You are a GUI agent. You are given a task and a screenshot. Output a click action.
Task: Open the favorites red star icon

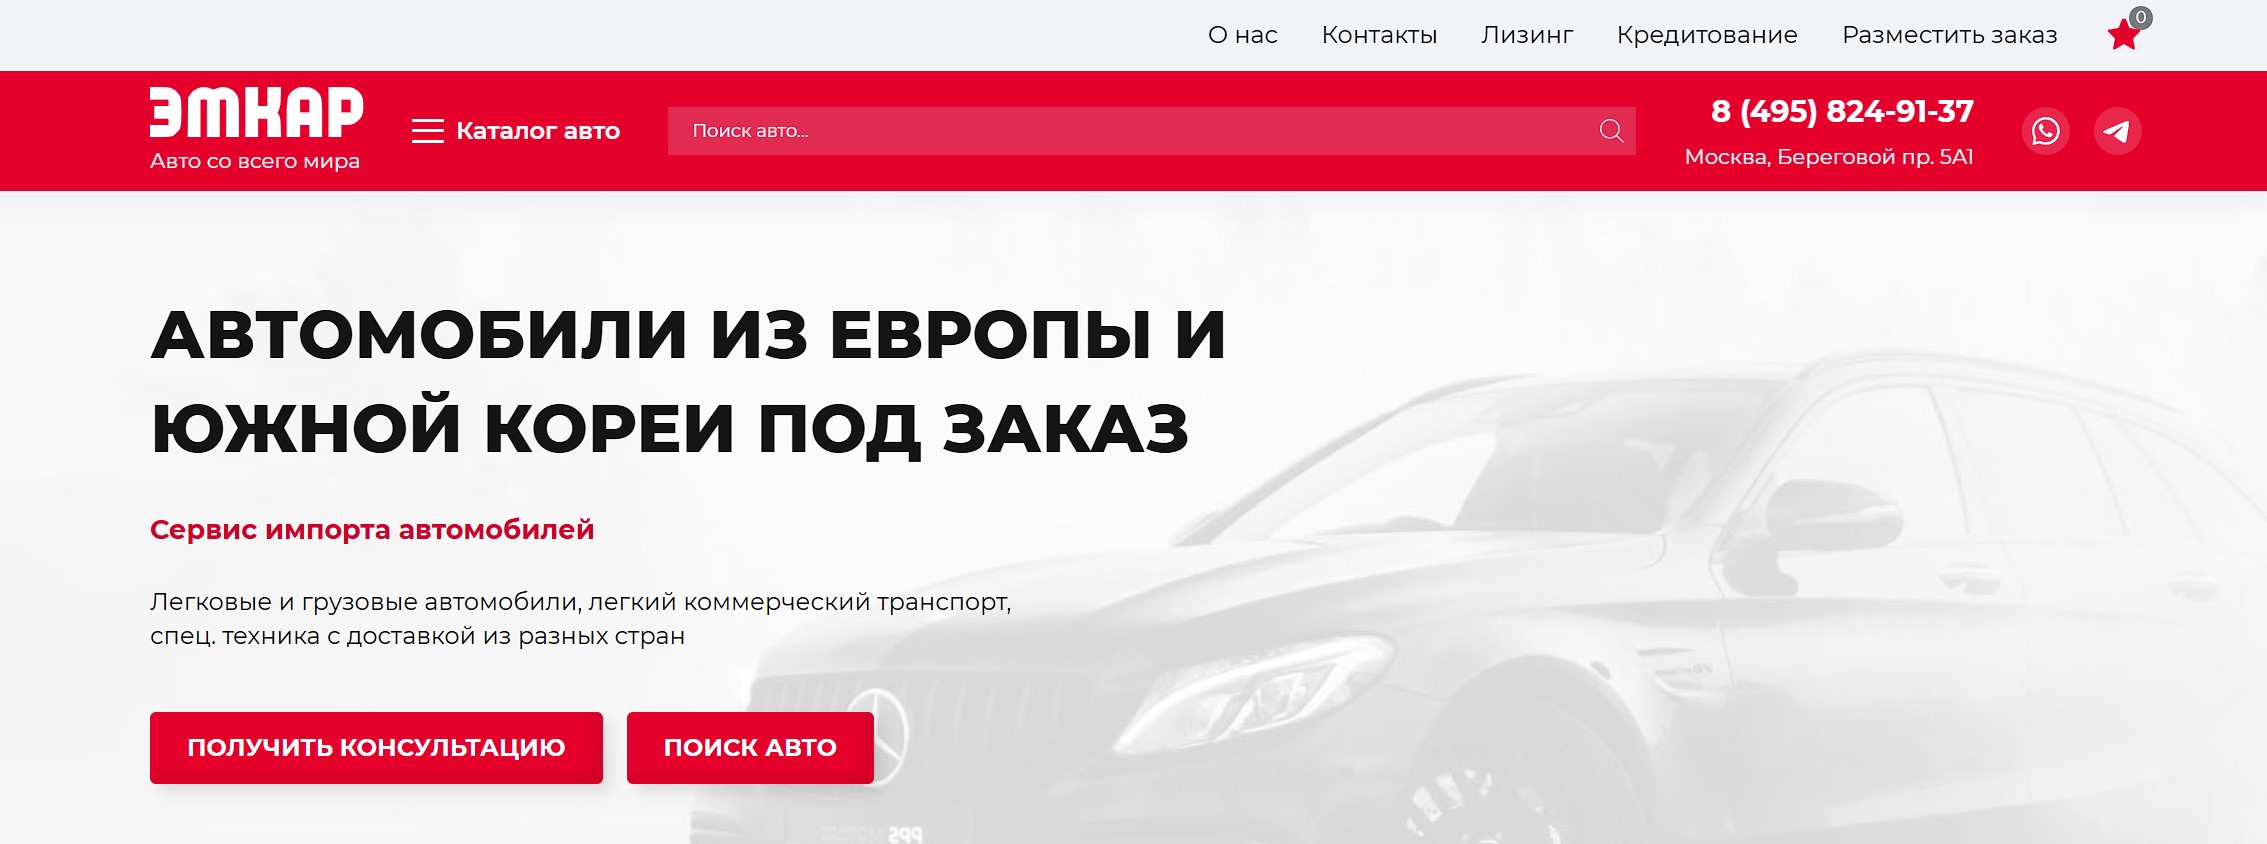2122,36
